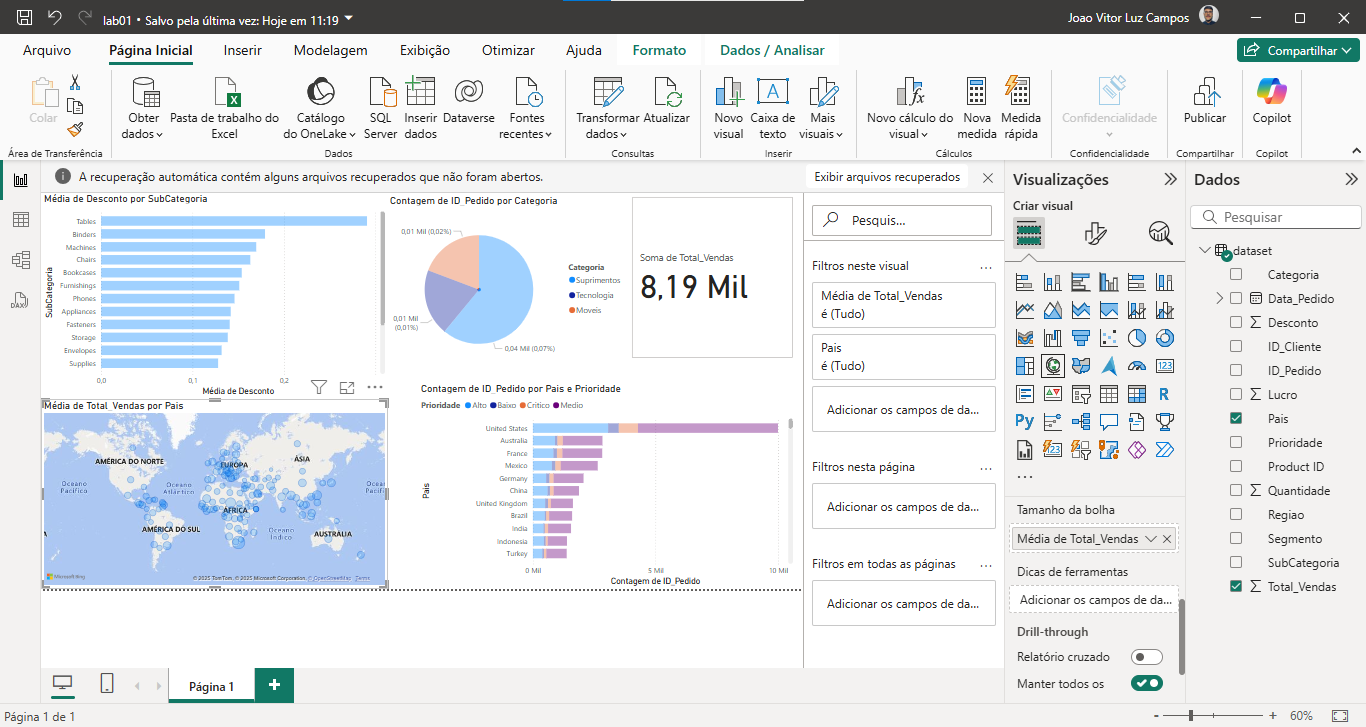Add a new page with plus button
This screenshot has height=727, width=1366.
coord(274,685)
